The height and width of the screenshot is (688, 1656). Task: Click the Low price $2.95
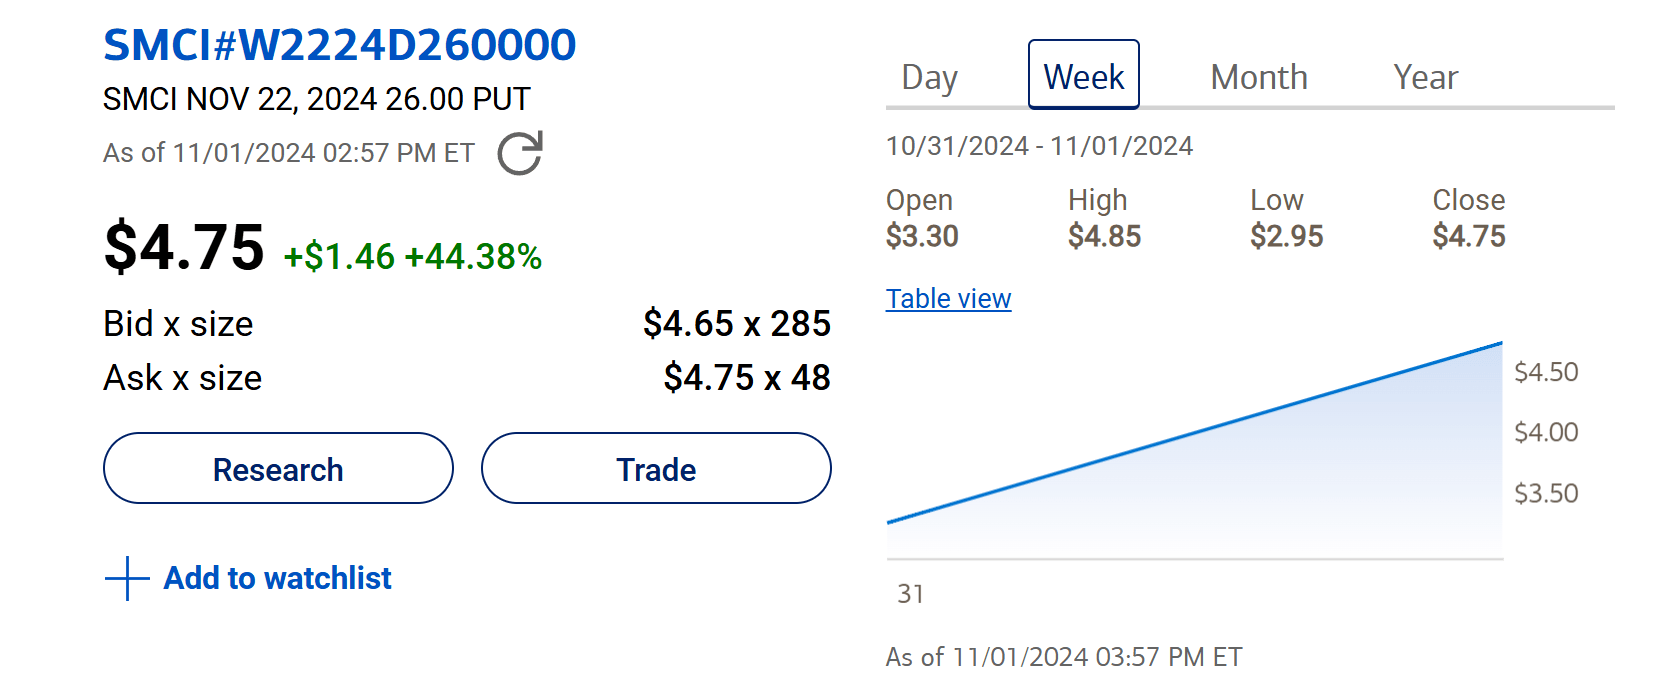pos(1286,237)
